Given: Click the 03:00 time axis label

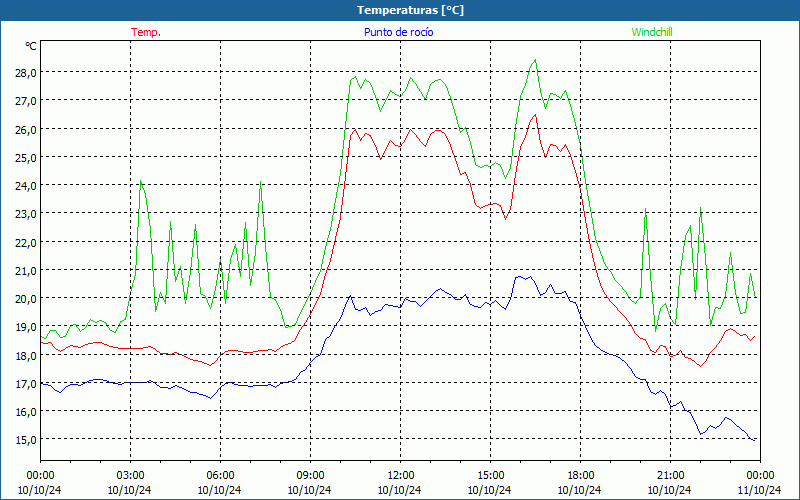Looking at the screenshot, I should [x=130, y=476].
